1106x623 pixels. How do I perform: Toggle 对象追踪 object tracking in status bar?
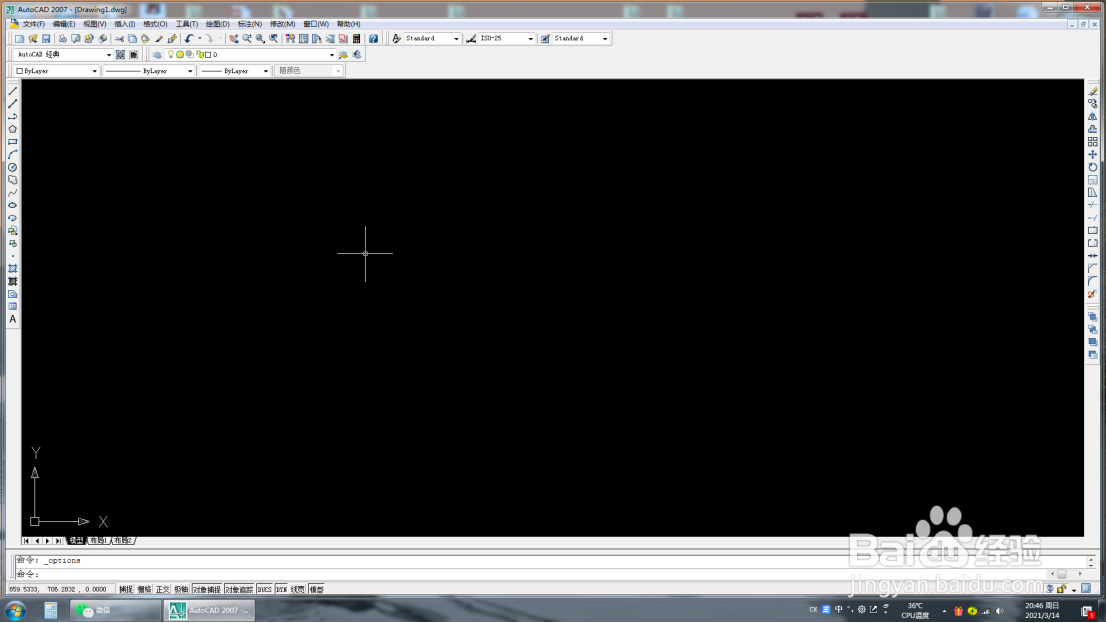tap(239, 589)
